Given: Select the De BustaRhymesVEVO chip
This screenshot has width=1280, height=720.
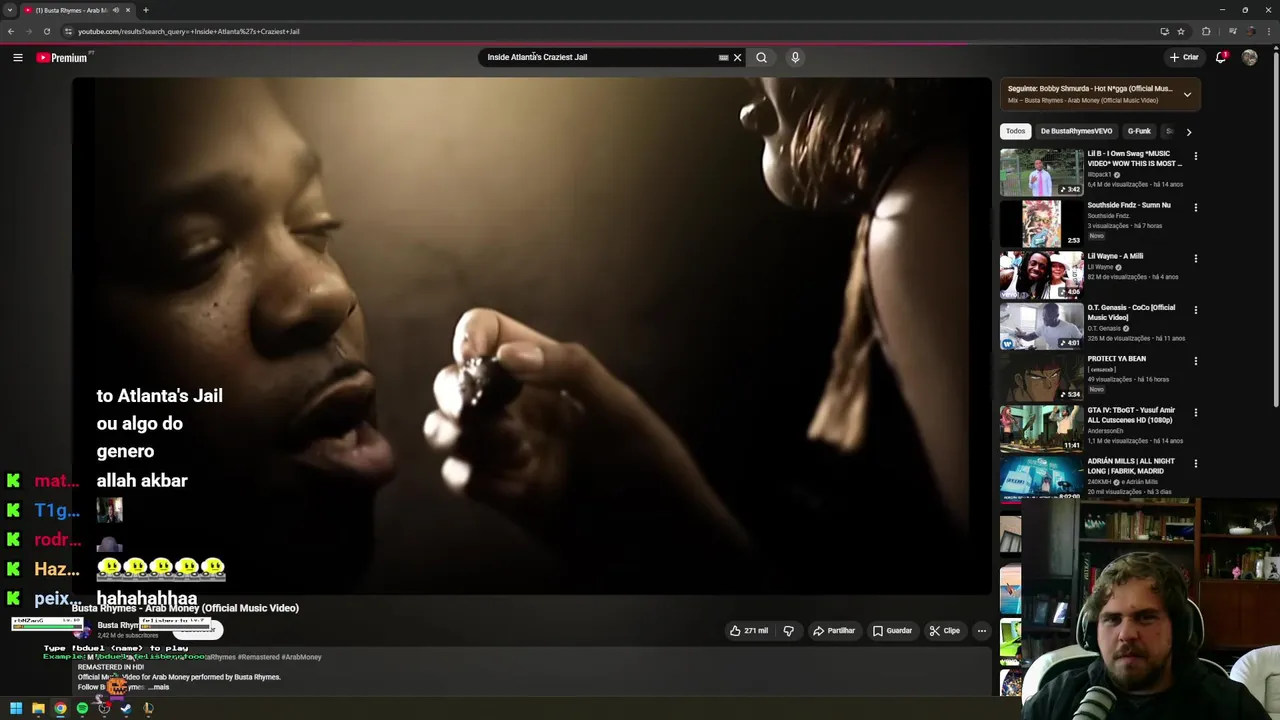Looking at the screenshot, I should [1076, 131].
